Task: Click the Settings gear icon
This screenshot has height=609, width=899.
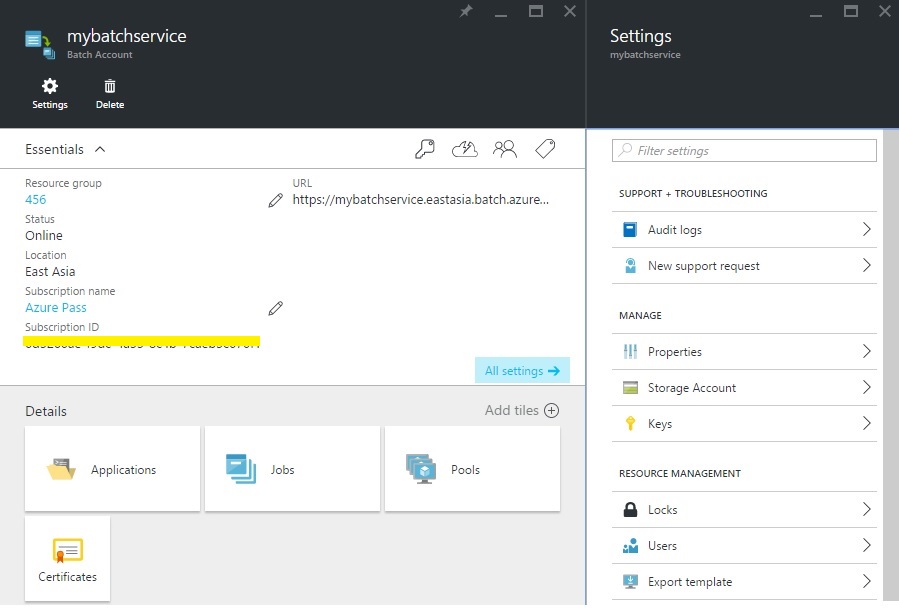Action: [x=50, y=87]
